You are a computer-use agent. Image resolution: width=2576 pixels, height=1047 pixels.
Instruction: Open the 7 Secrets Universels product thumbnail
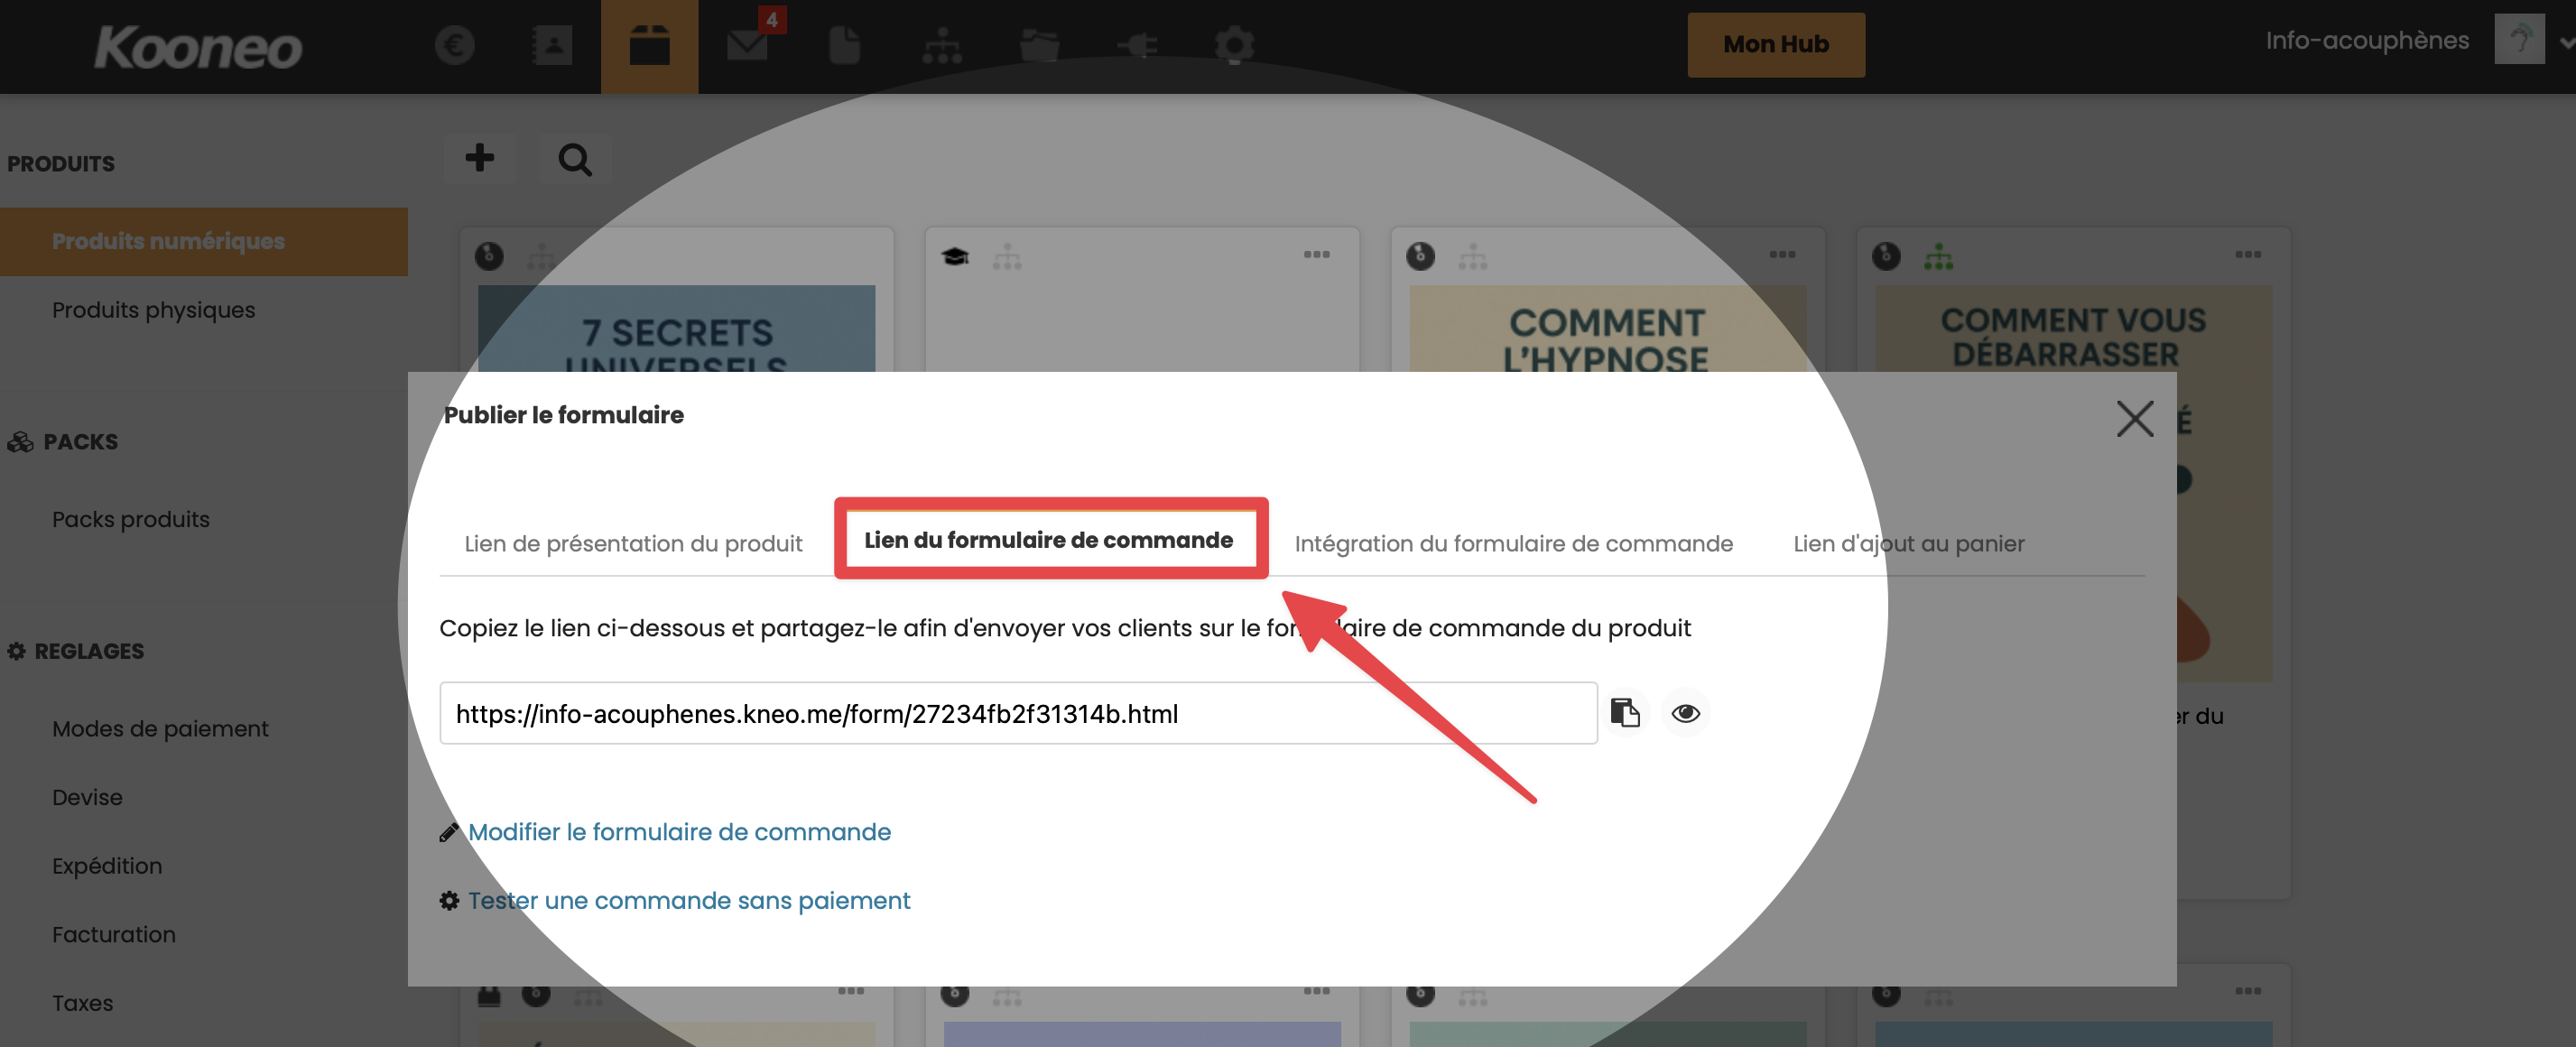point(676,329)
